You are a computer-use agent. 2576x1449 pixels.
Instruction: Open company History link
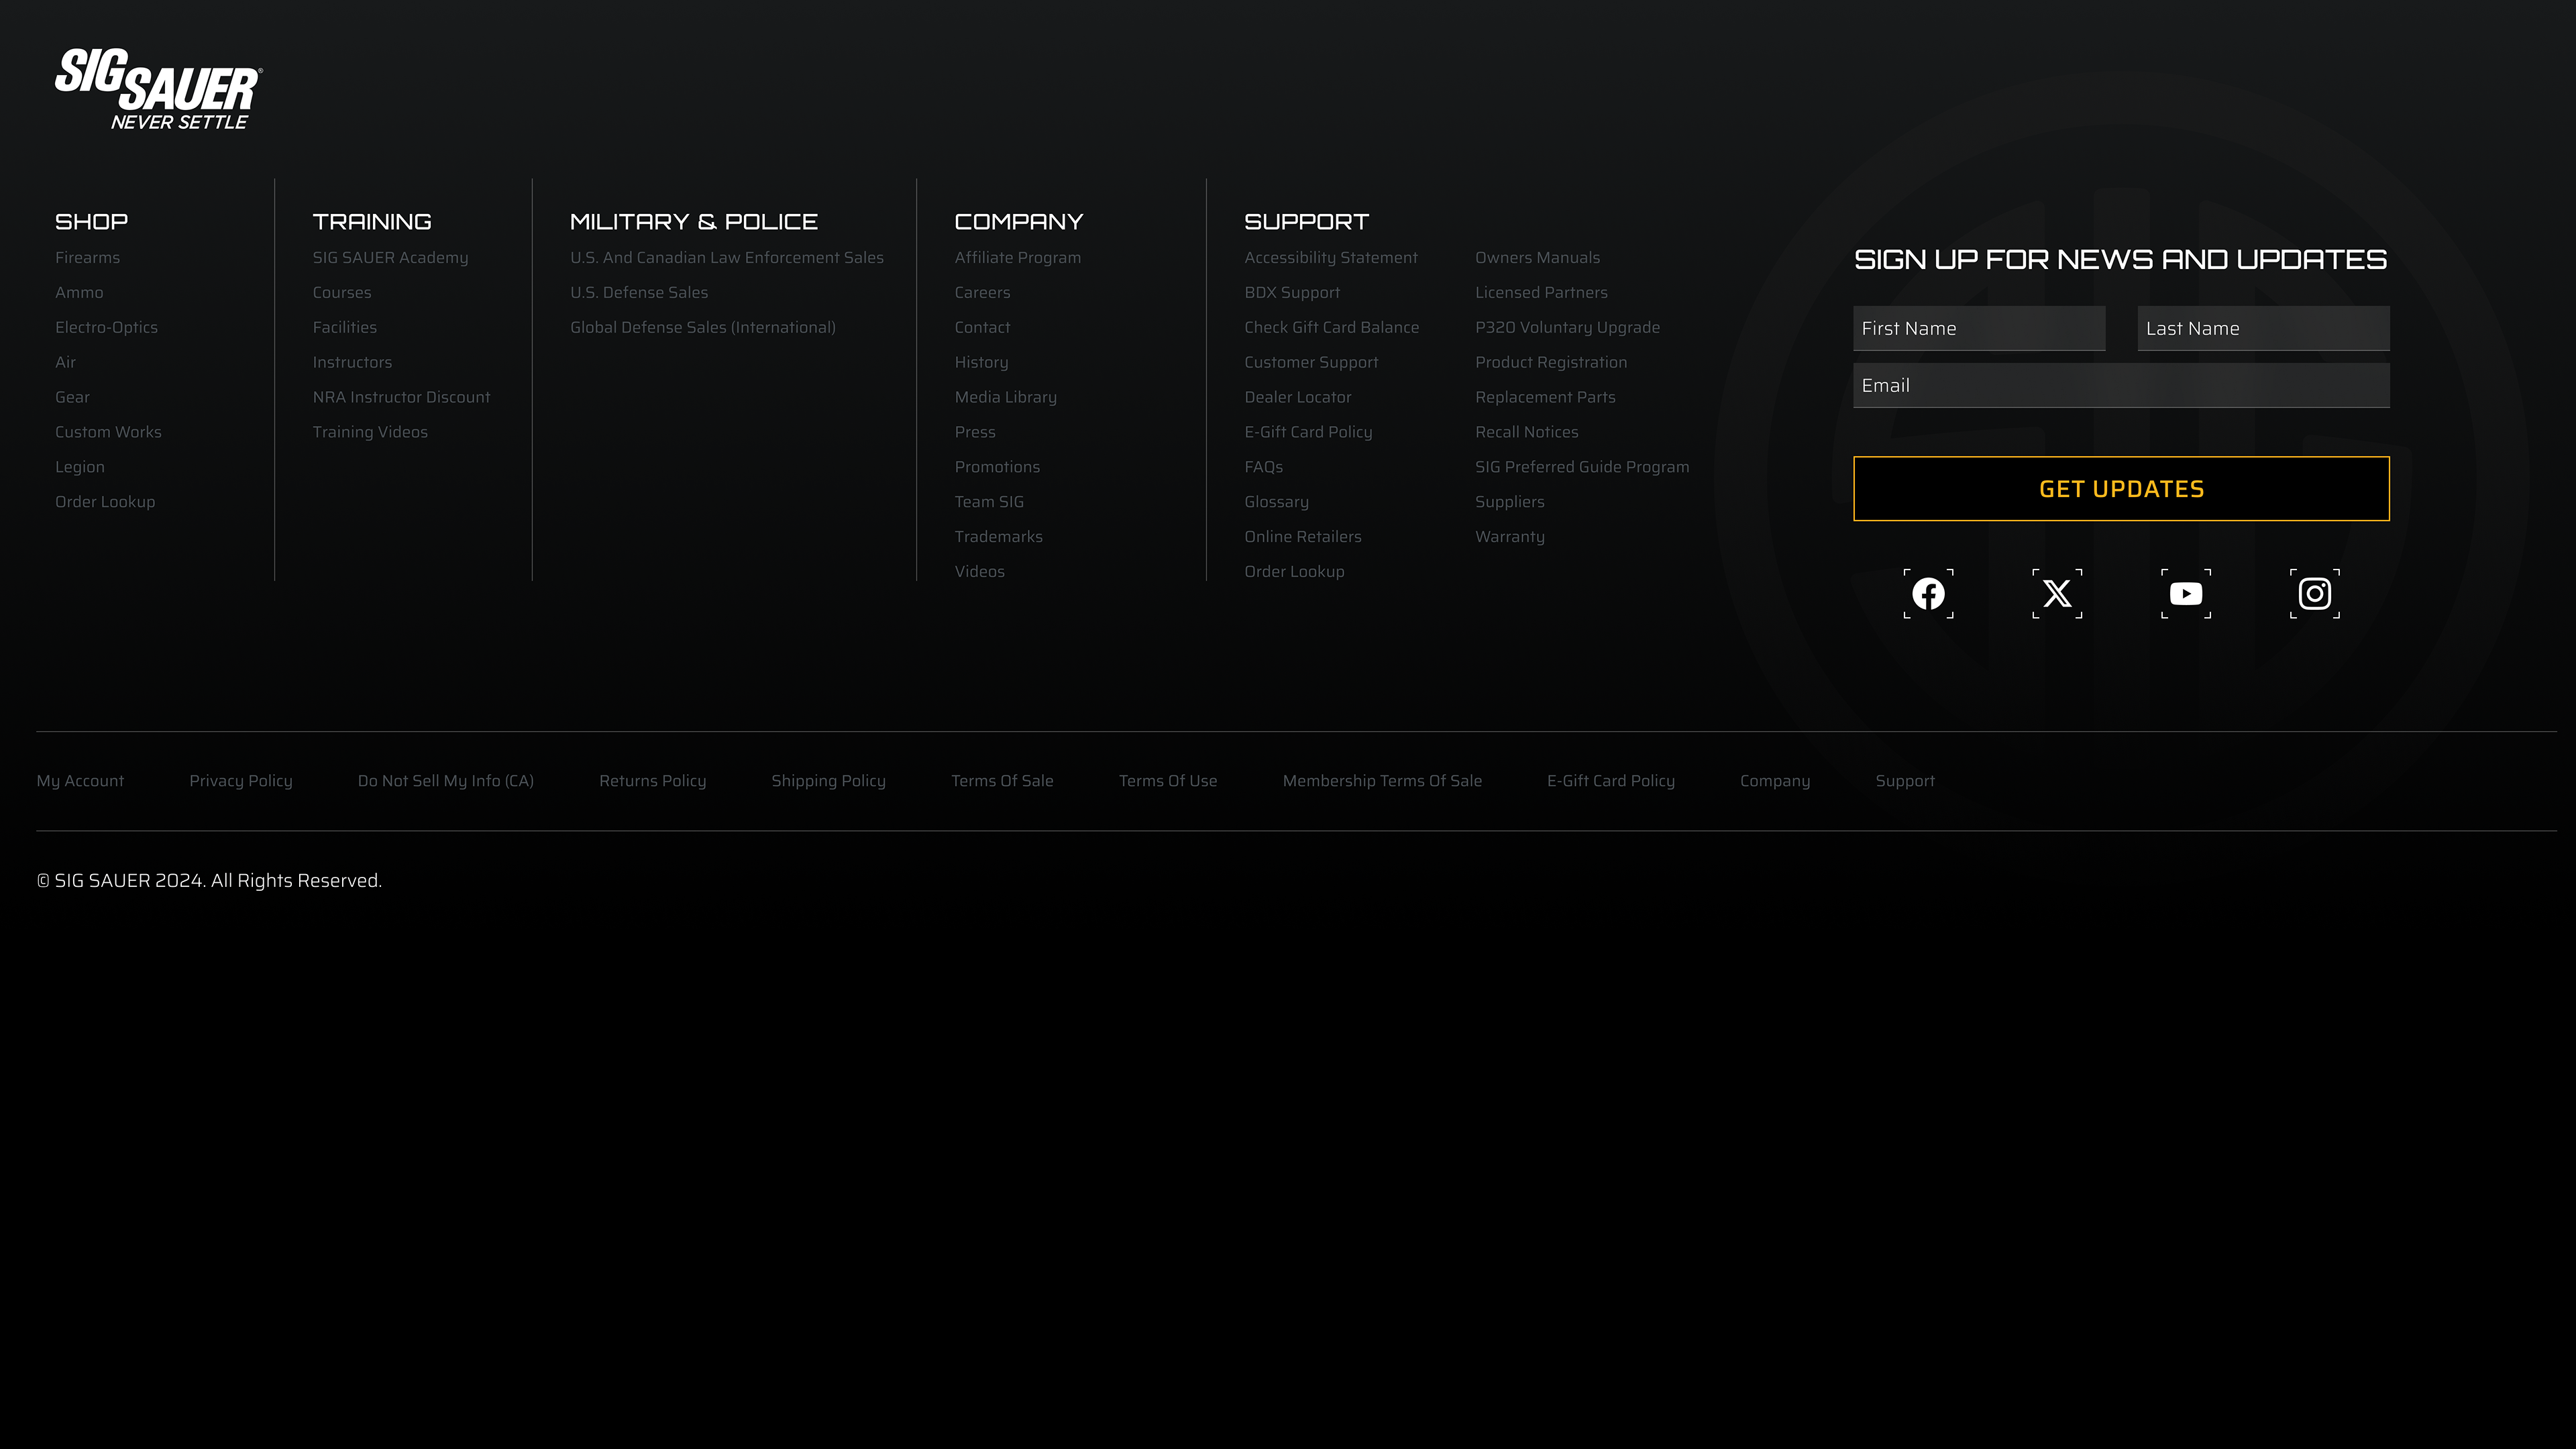[x=982, y=363]
